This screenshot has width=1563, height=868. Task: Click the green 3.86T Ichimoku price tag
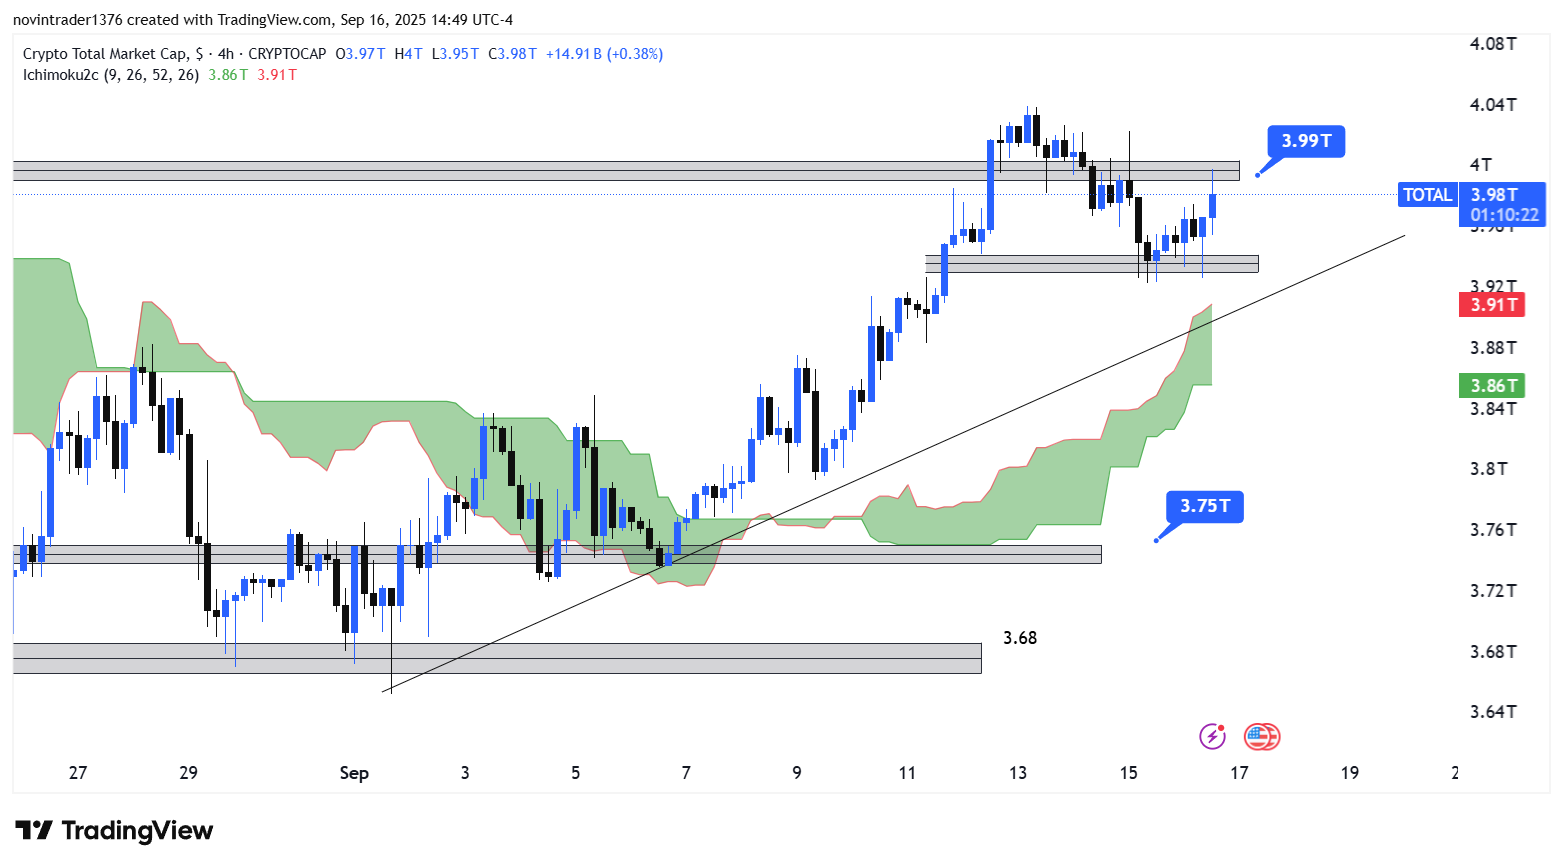pyautogui.click(x=1491, y=386)
